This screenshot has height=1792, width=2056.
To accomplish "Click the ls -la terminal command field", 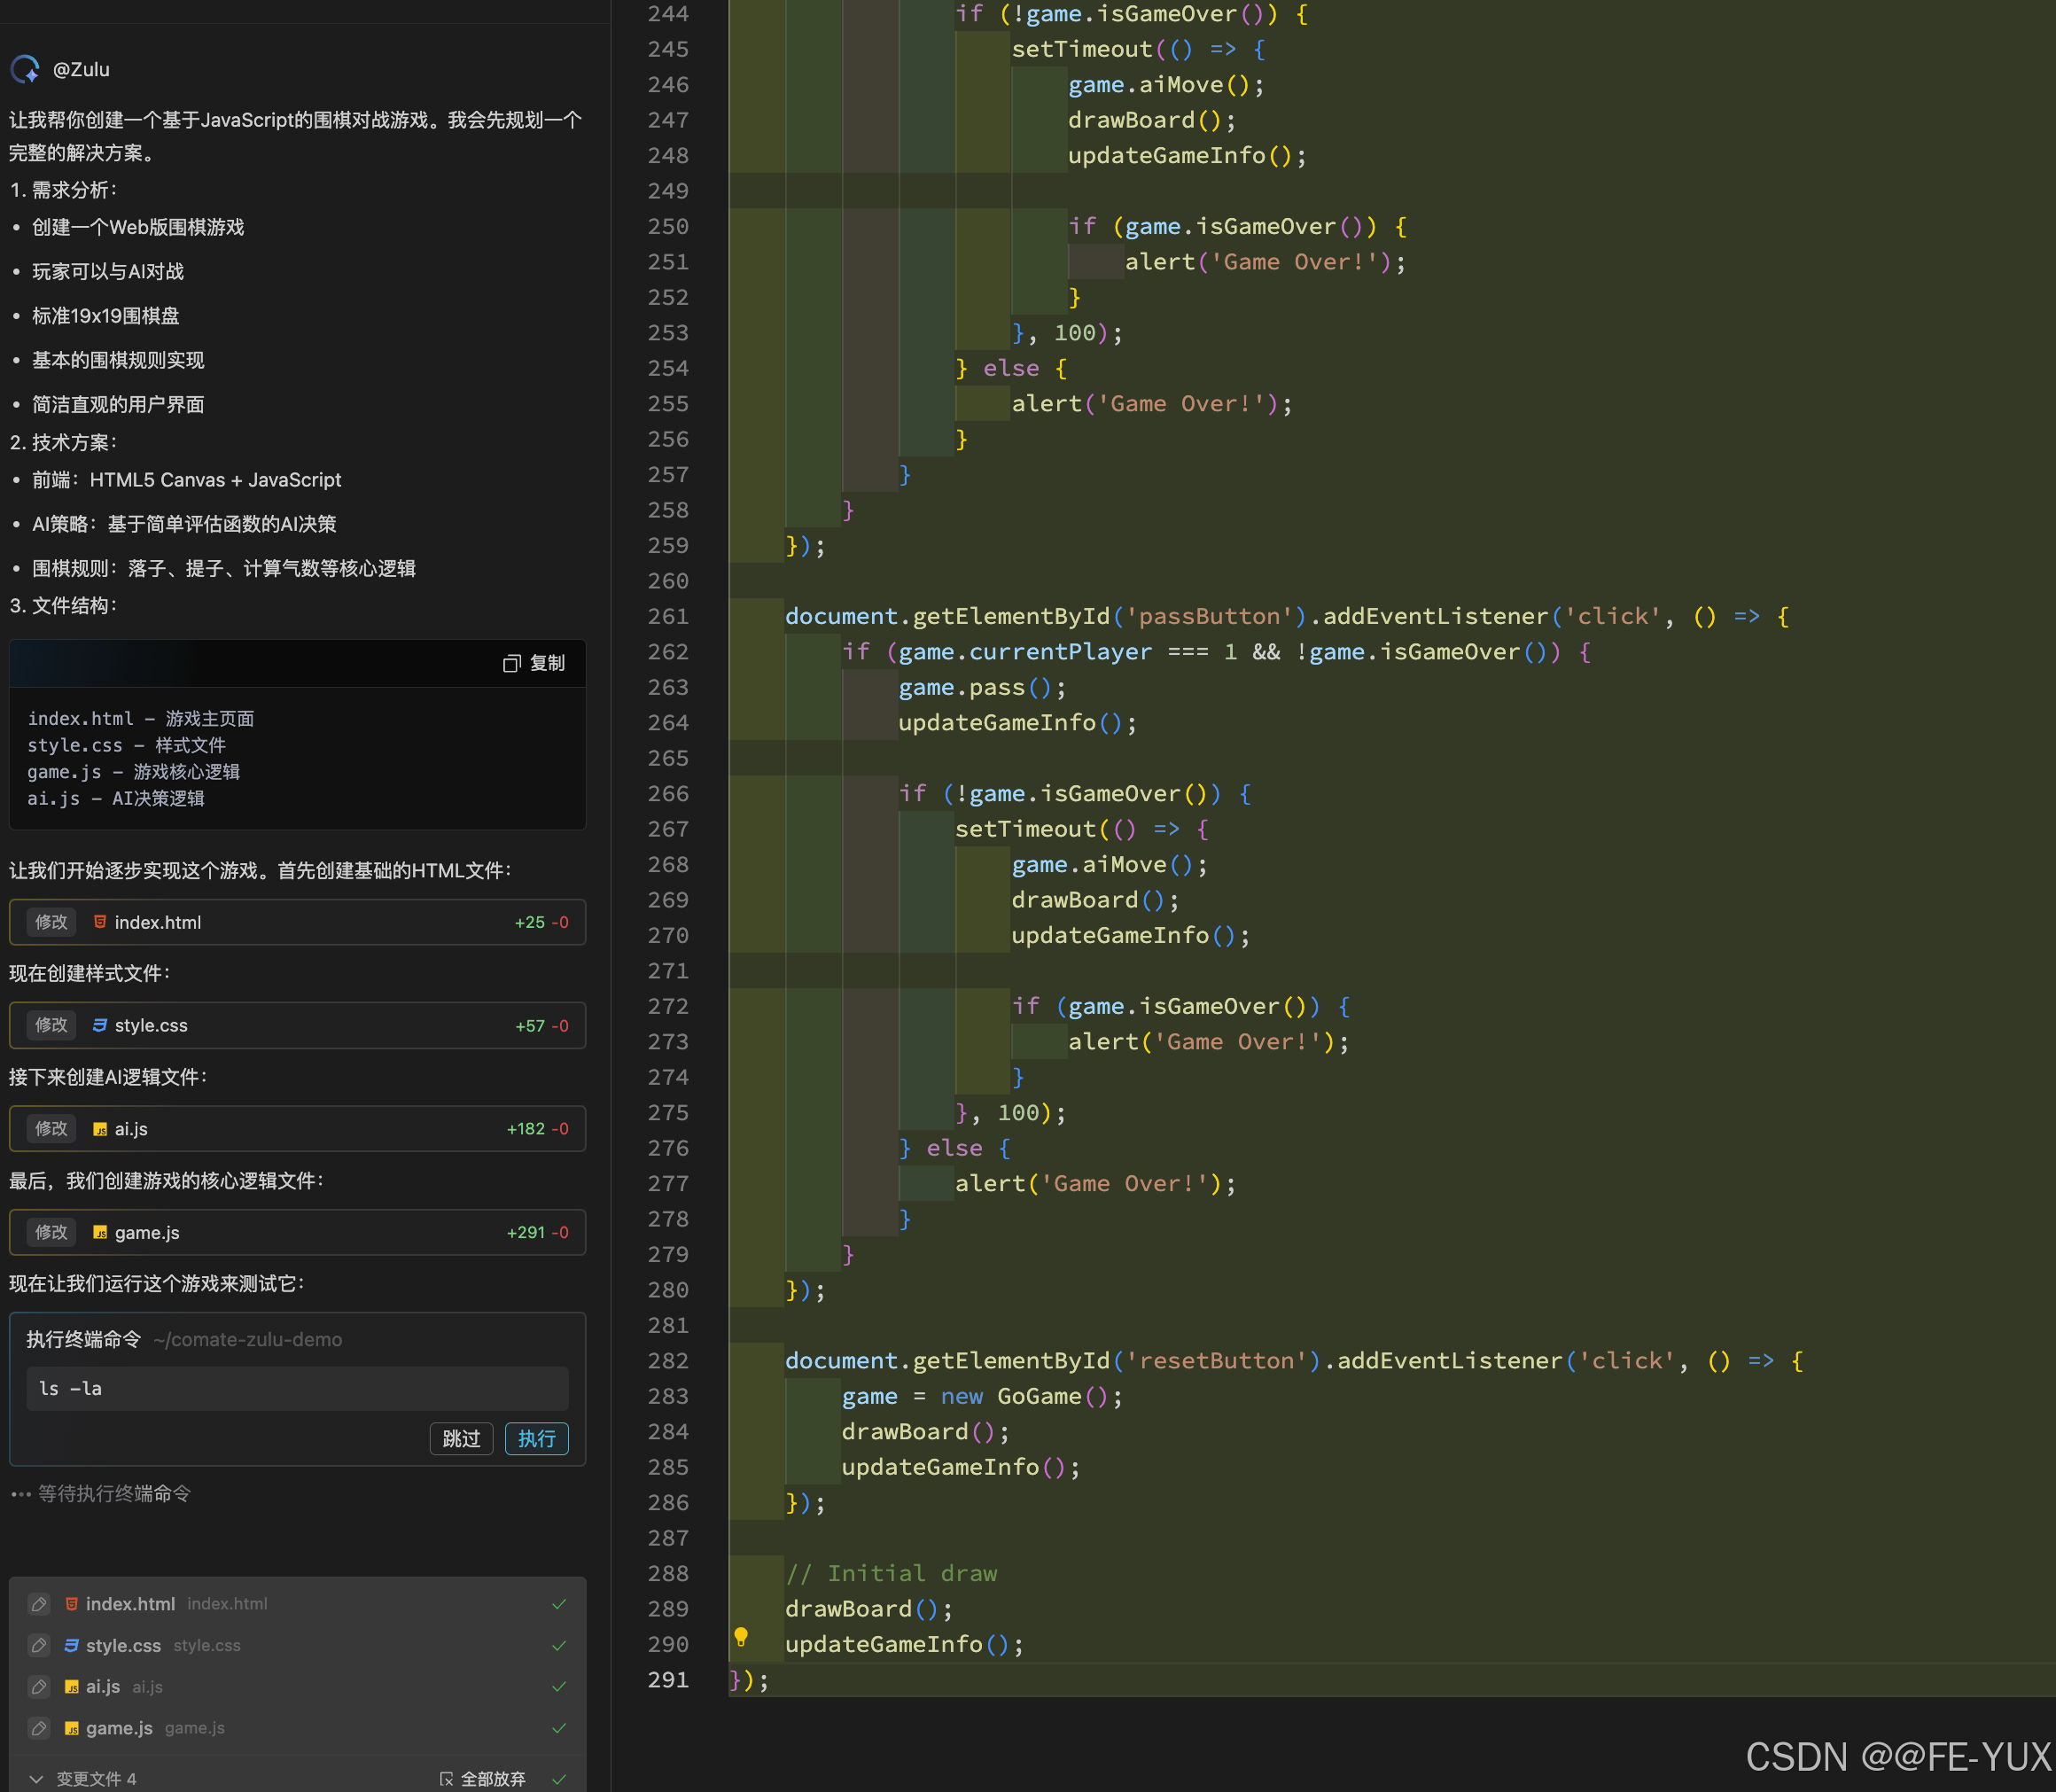I will 297,1388.
